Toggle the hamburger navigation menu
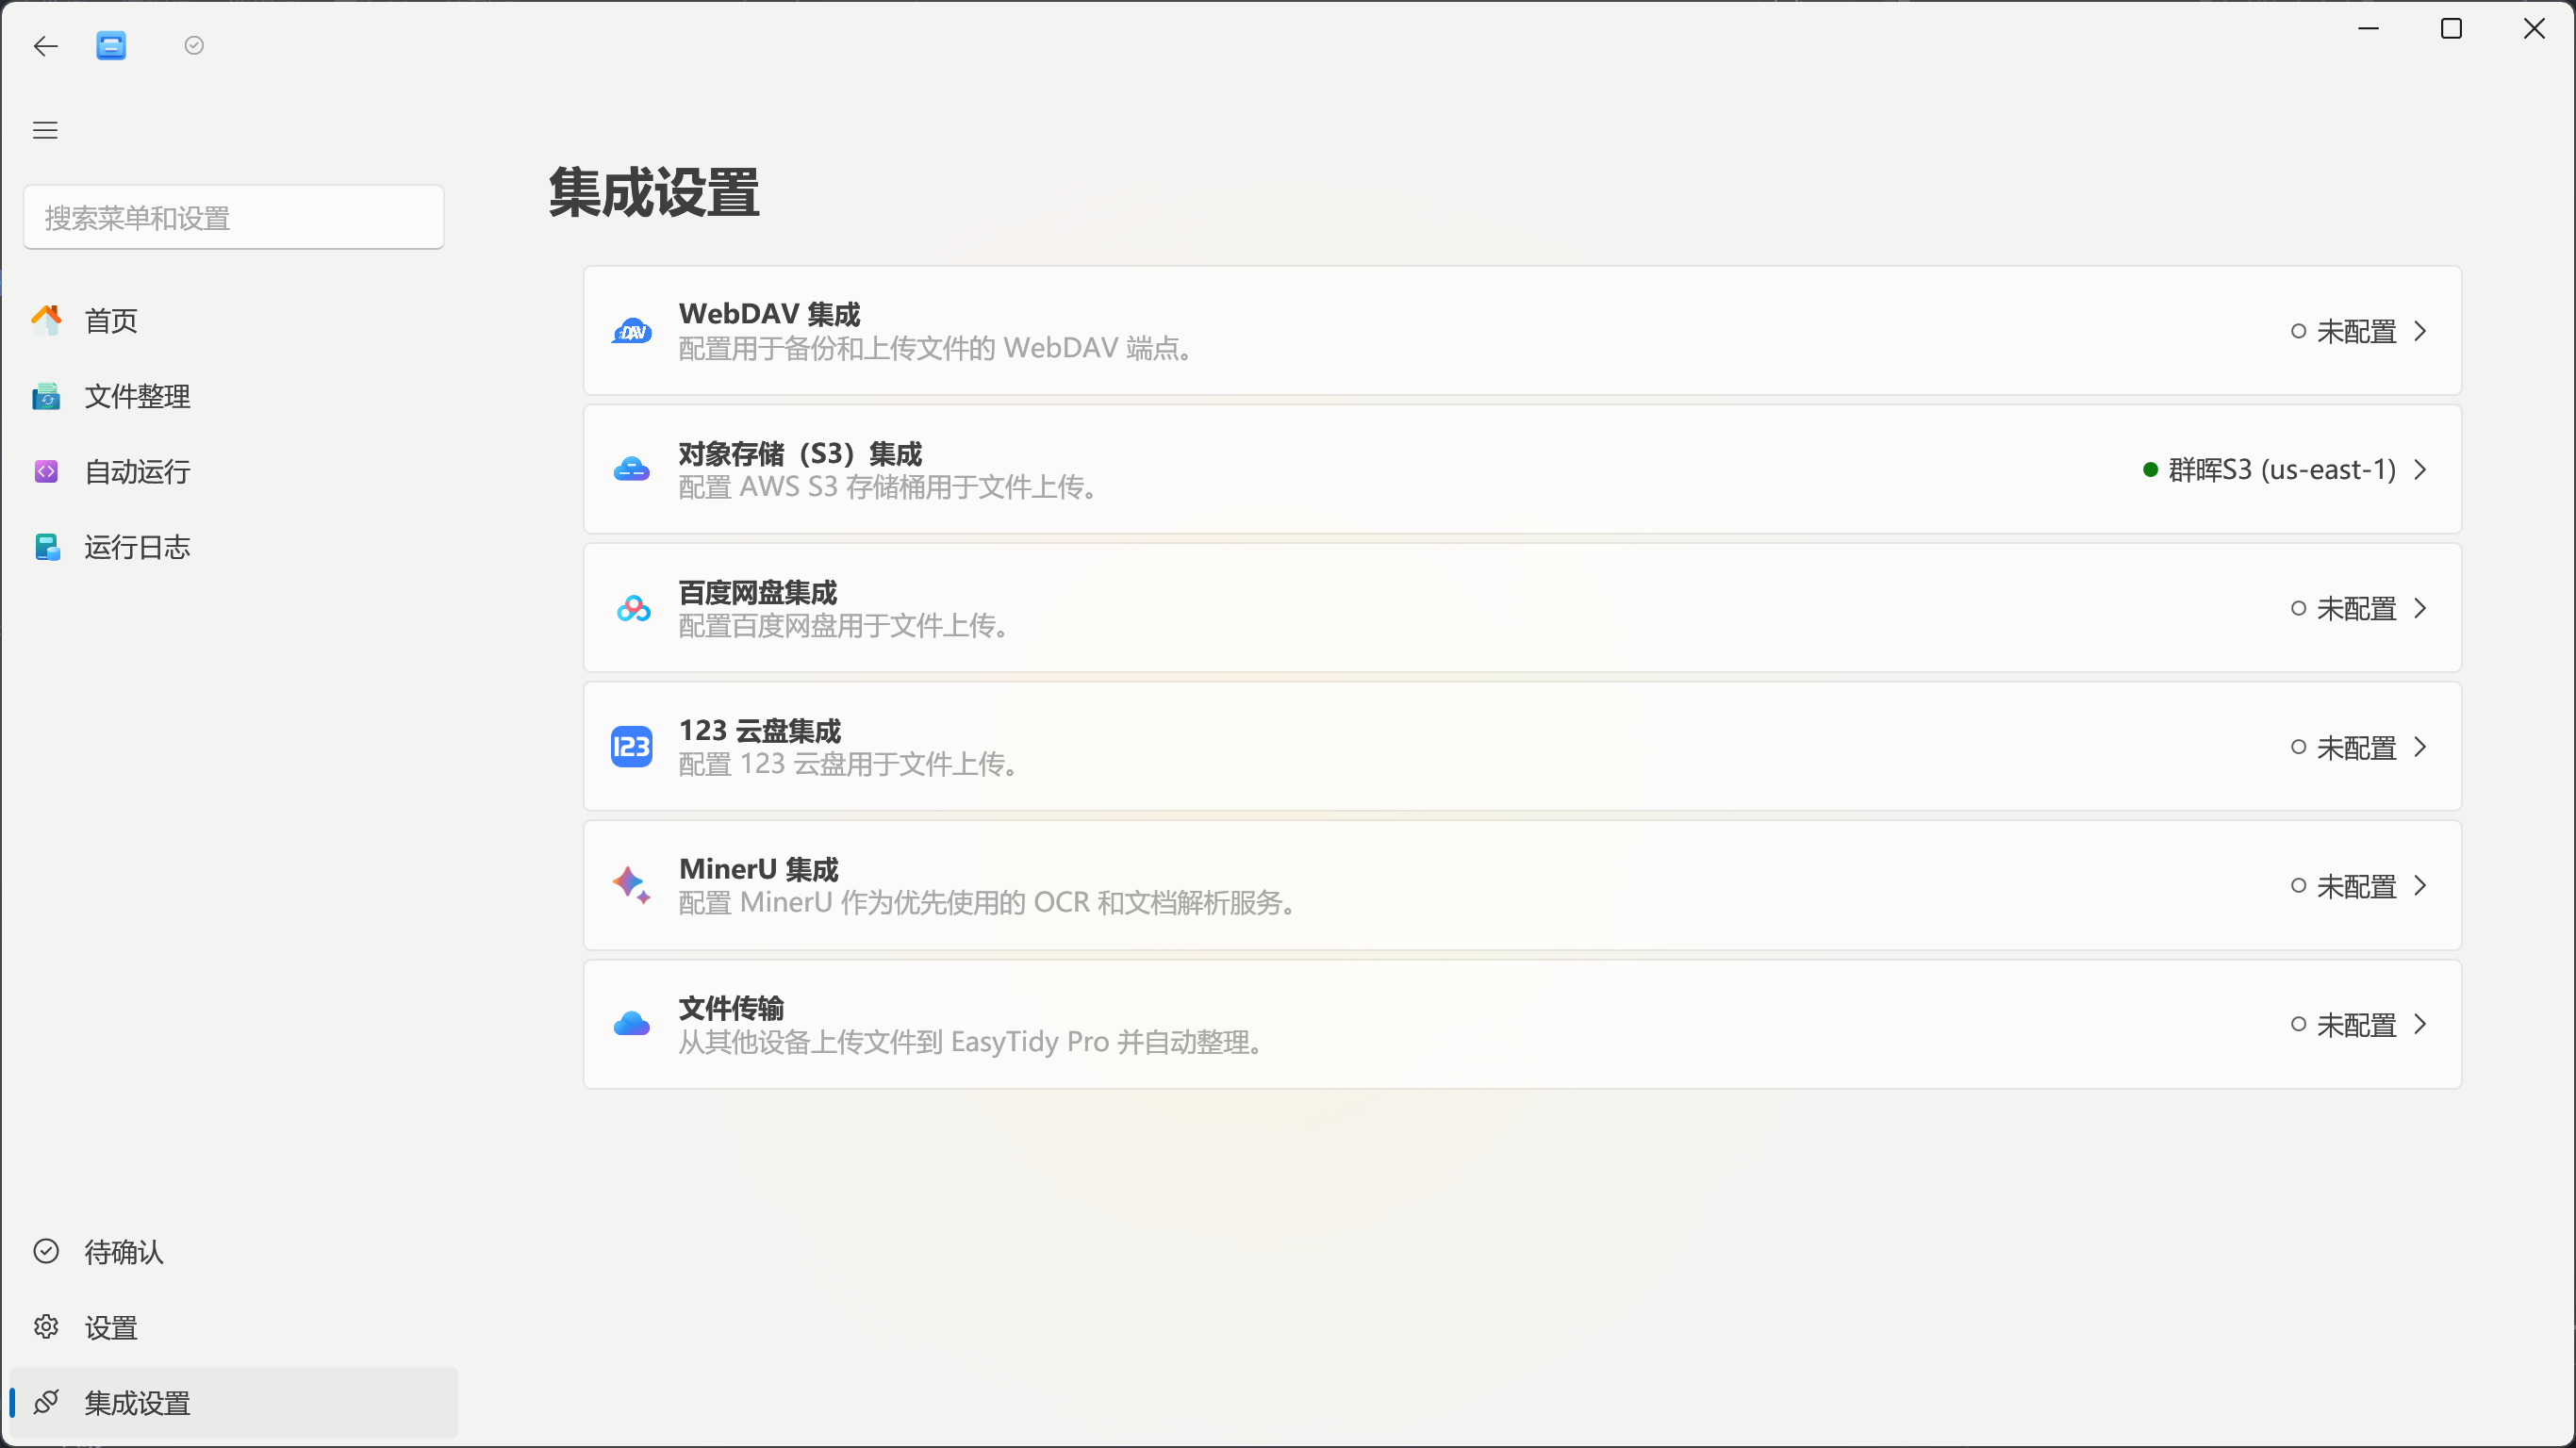The width and height of the screenshot is (2576, 1448). [x=45, y=130]
